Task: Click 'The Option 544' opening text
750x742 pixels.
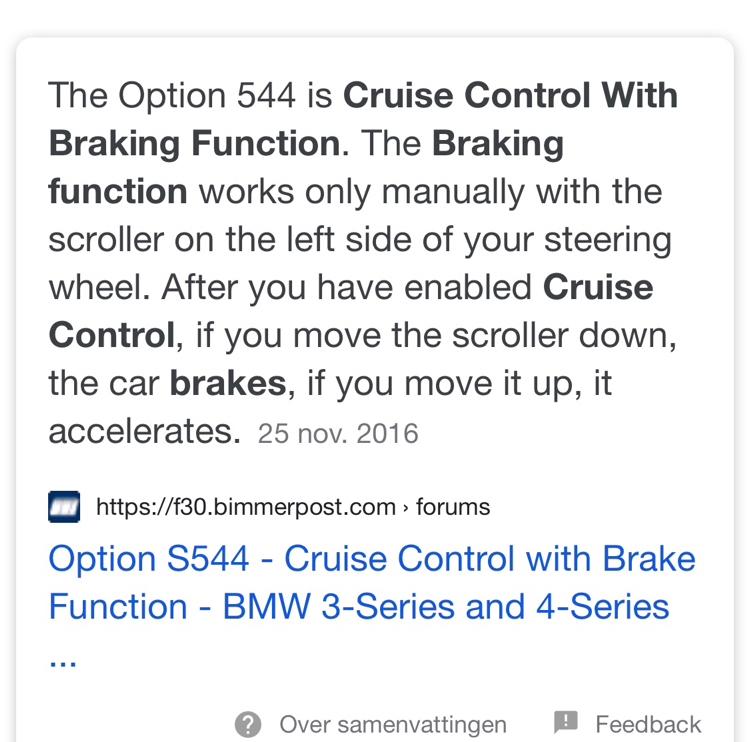Action: coord(171,96)
